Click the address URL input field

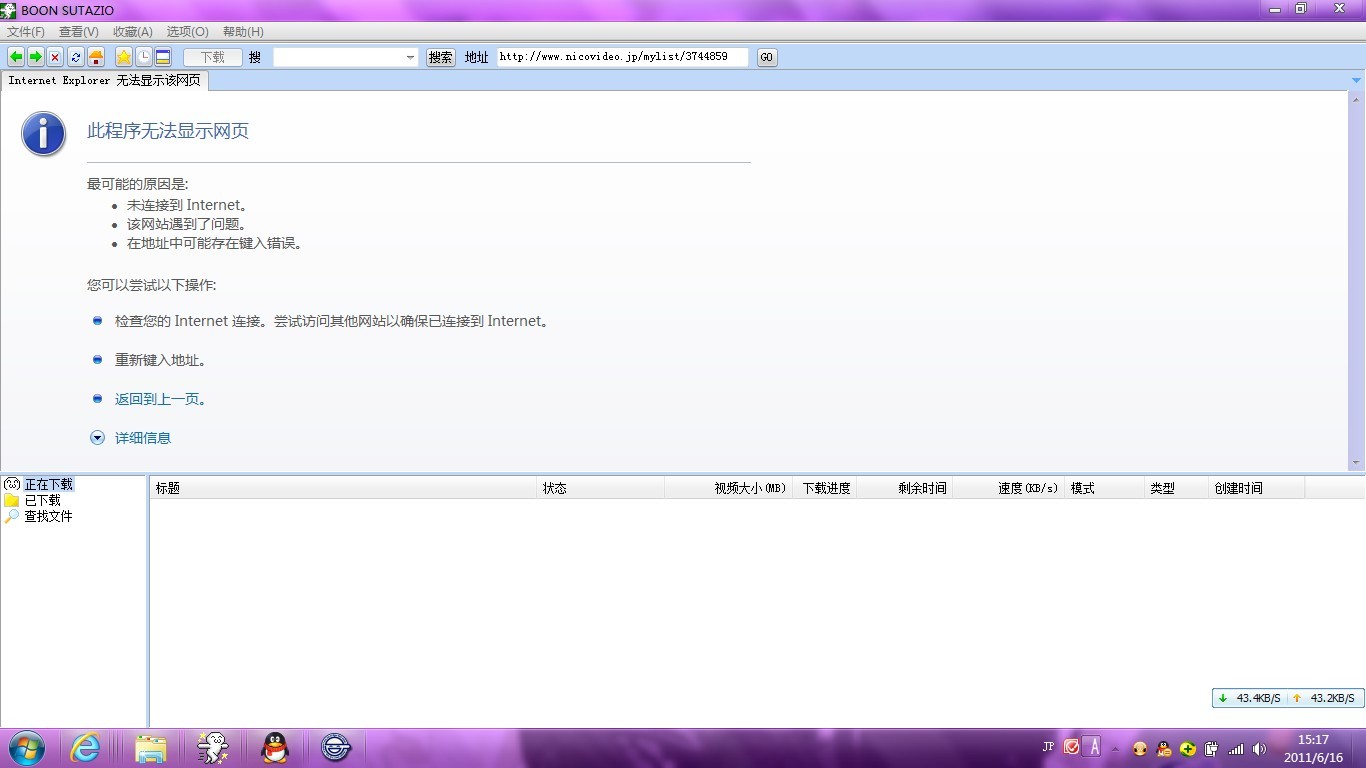622,57
